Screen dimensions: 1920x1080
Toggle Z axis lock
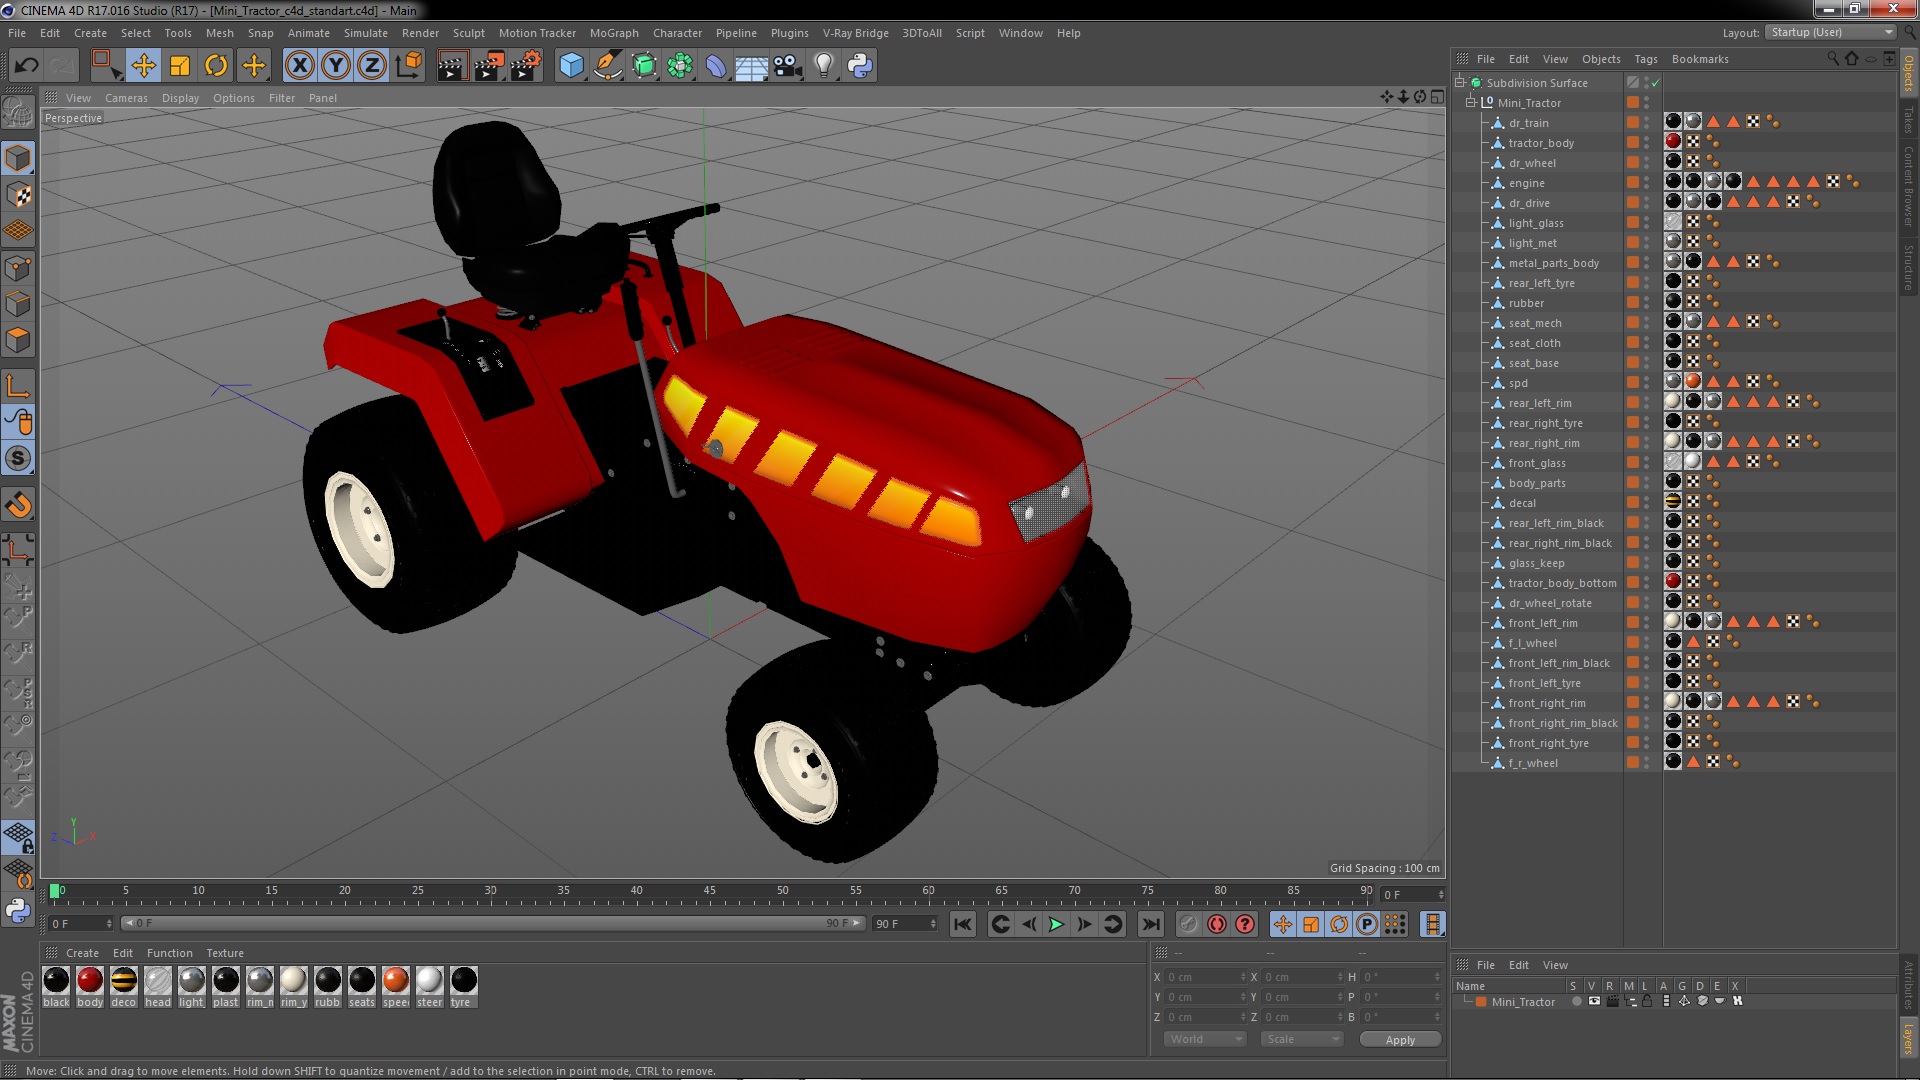[372, 66]
